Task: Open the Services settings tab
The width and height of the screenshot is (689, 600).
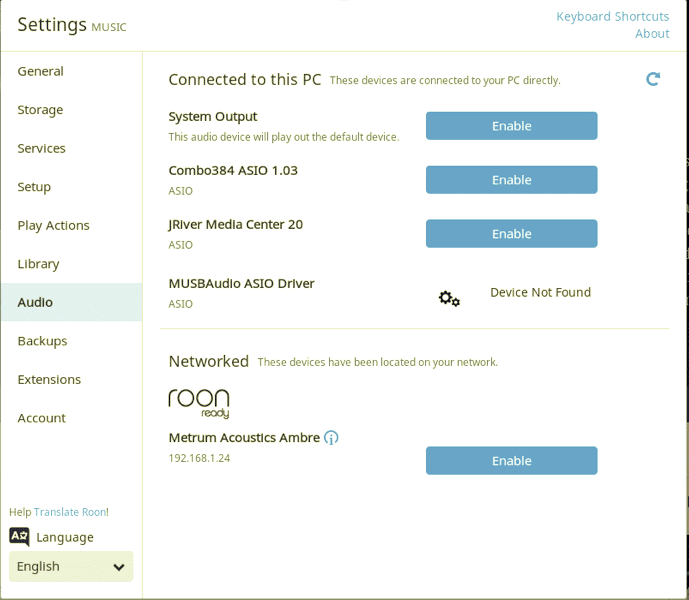Action: (x=72, y=149)
